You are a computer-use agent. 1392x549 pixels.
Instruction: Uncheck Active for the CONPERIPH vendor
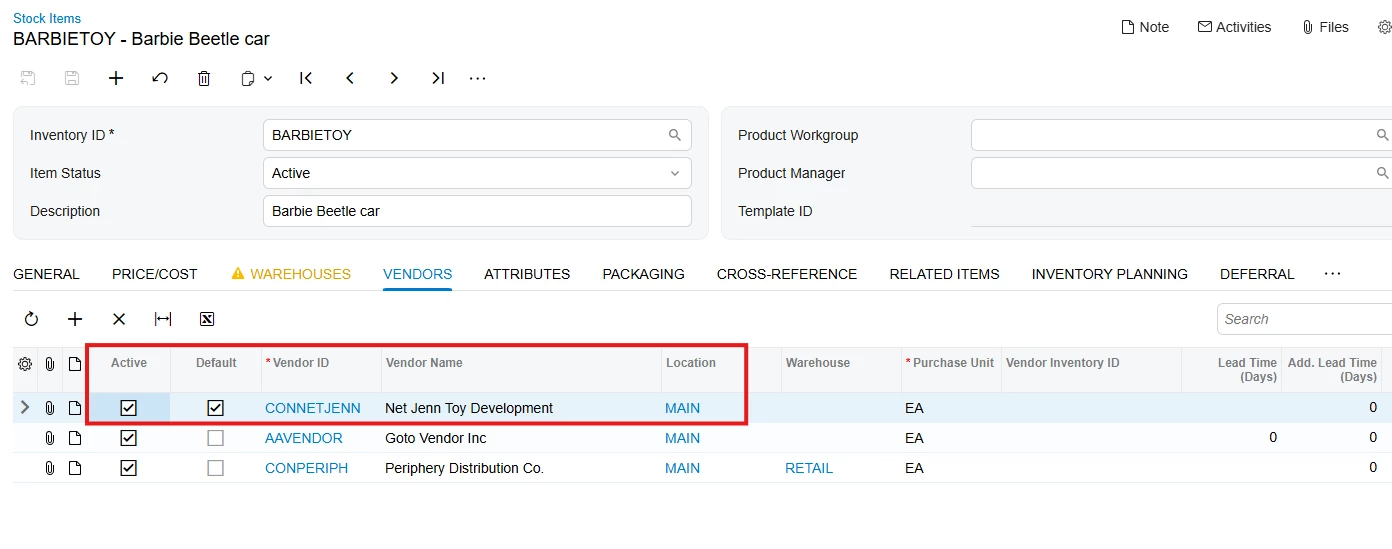click(x=128, y=468)
